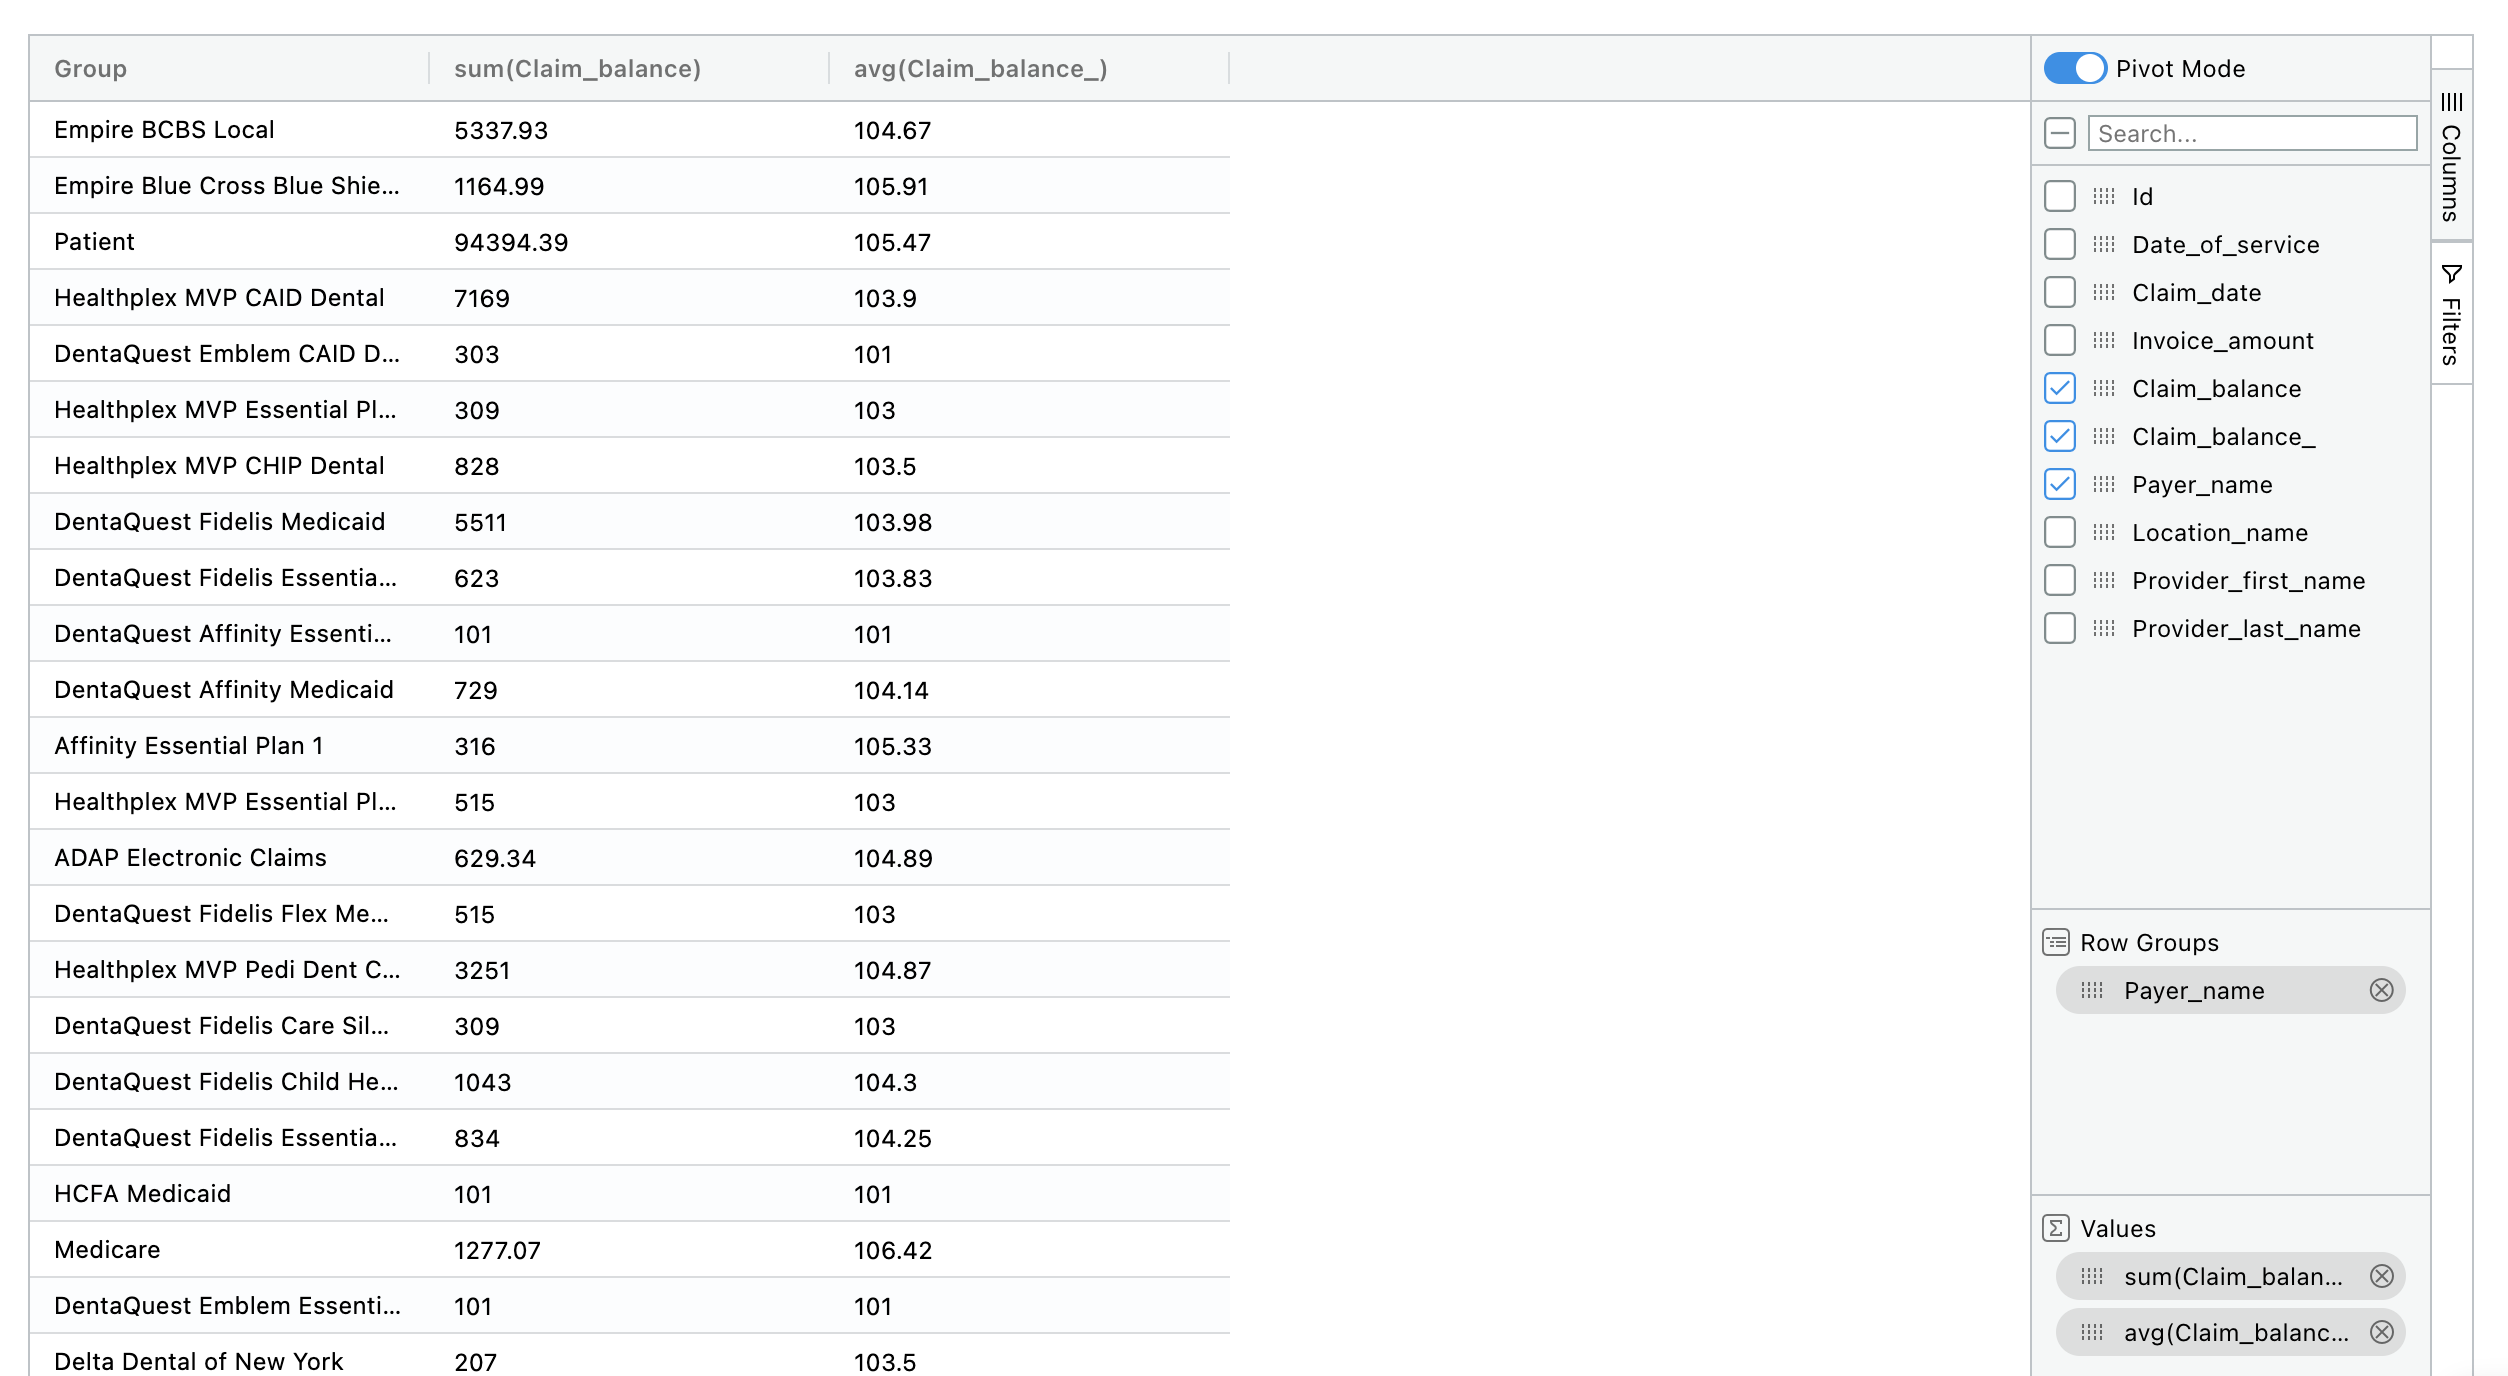Viewport: 2508px width, 1376px height.
Task: Remove sum(Claim_balance) from Values
Action: click(x=2381, y=1276)
